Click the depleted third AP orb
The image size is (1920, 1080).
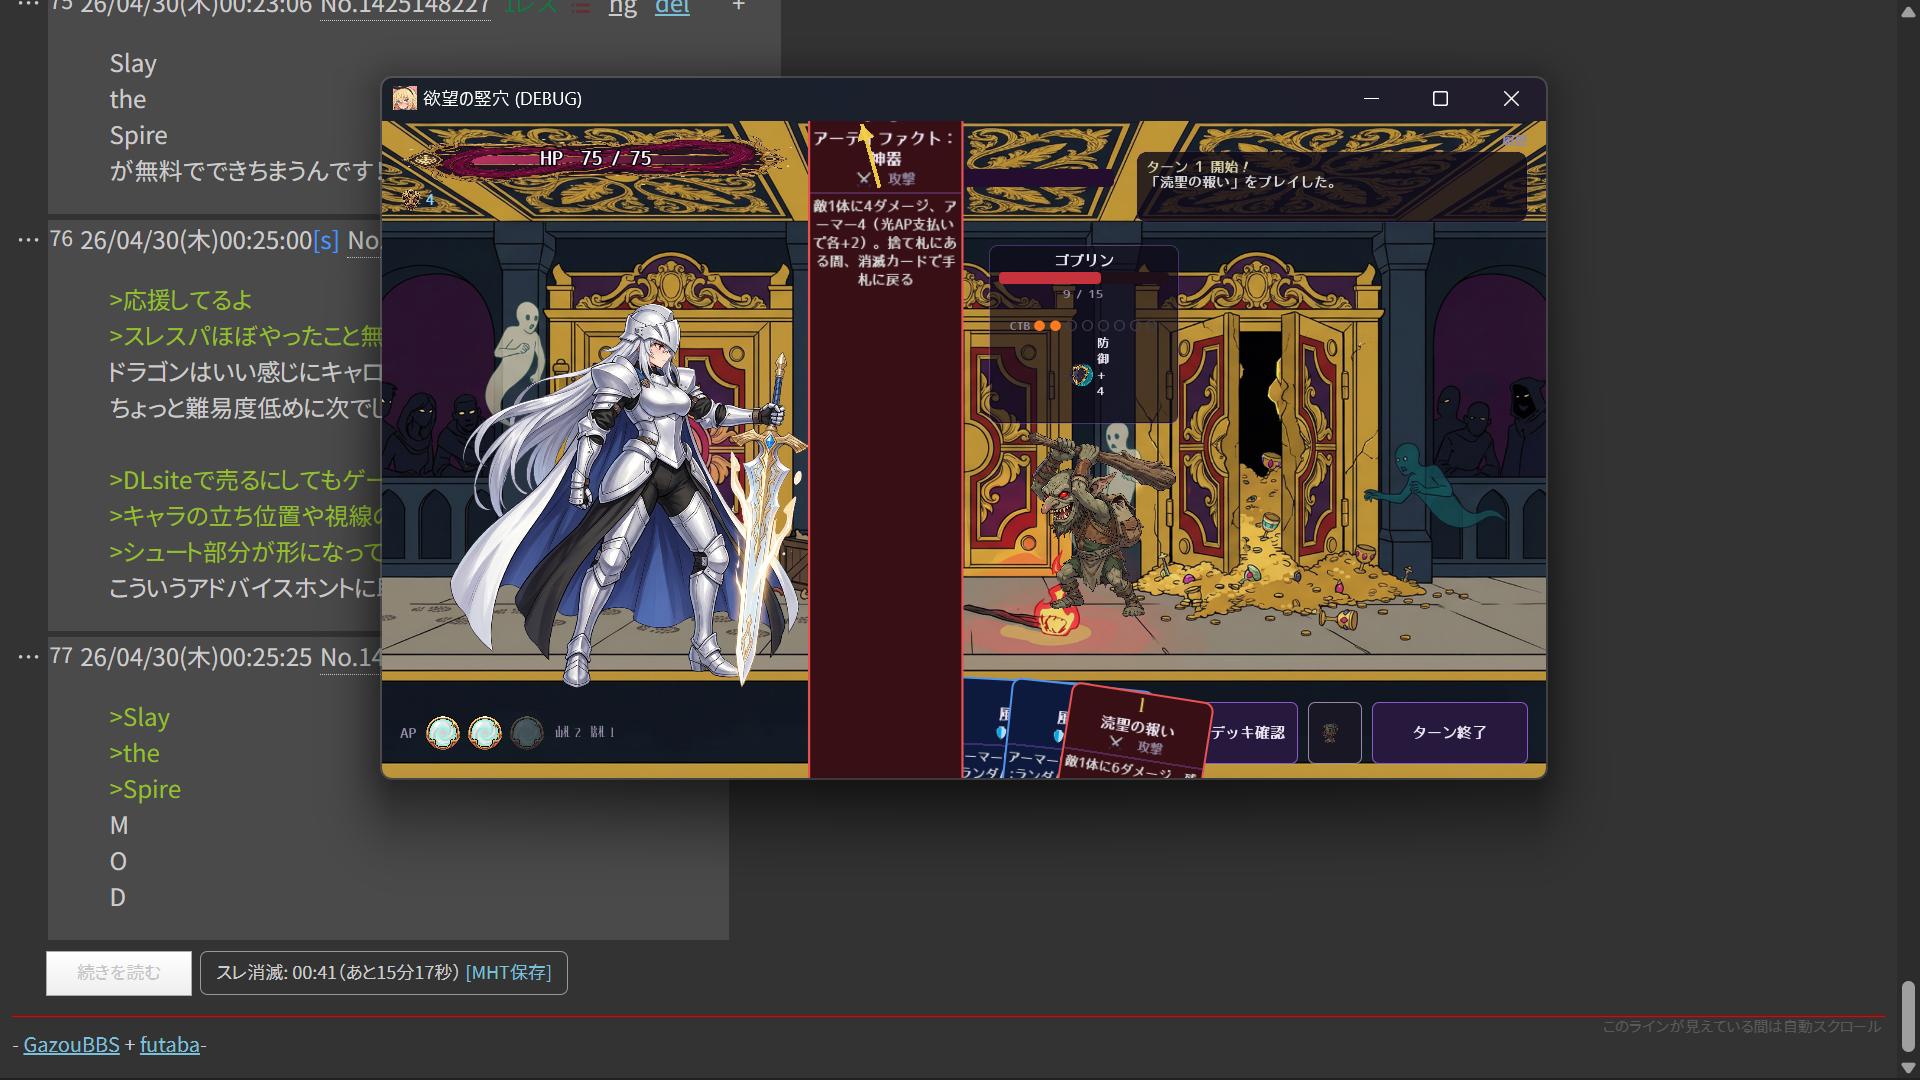point(527,733)
